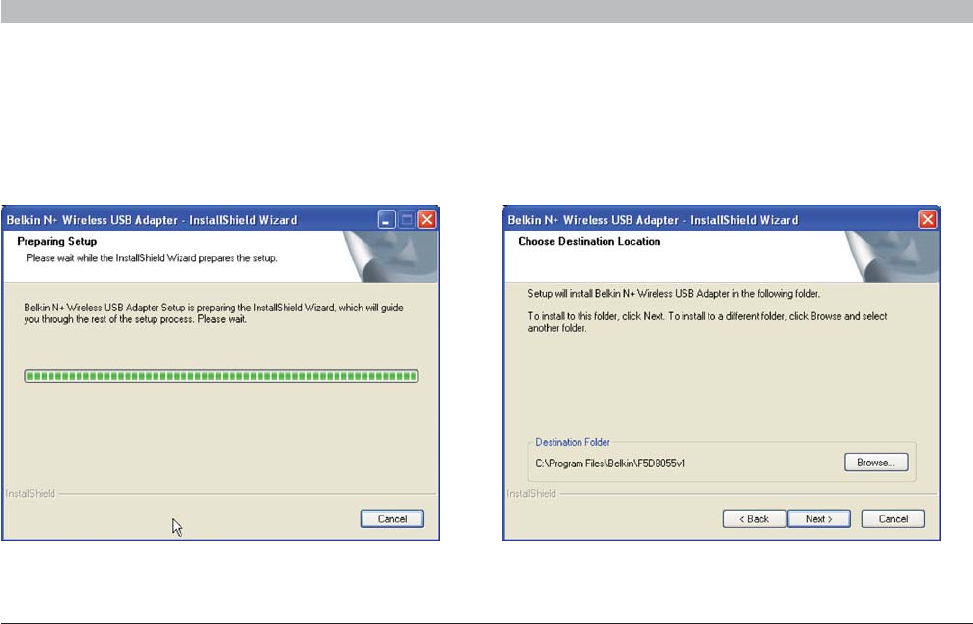The image size is (973, 624).
Task: Browse for a different destination folder
Action: click(876, 462)
